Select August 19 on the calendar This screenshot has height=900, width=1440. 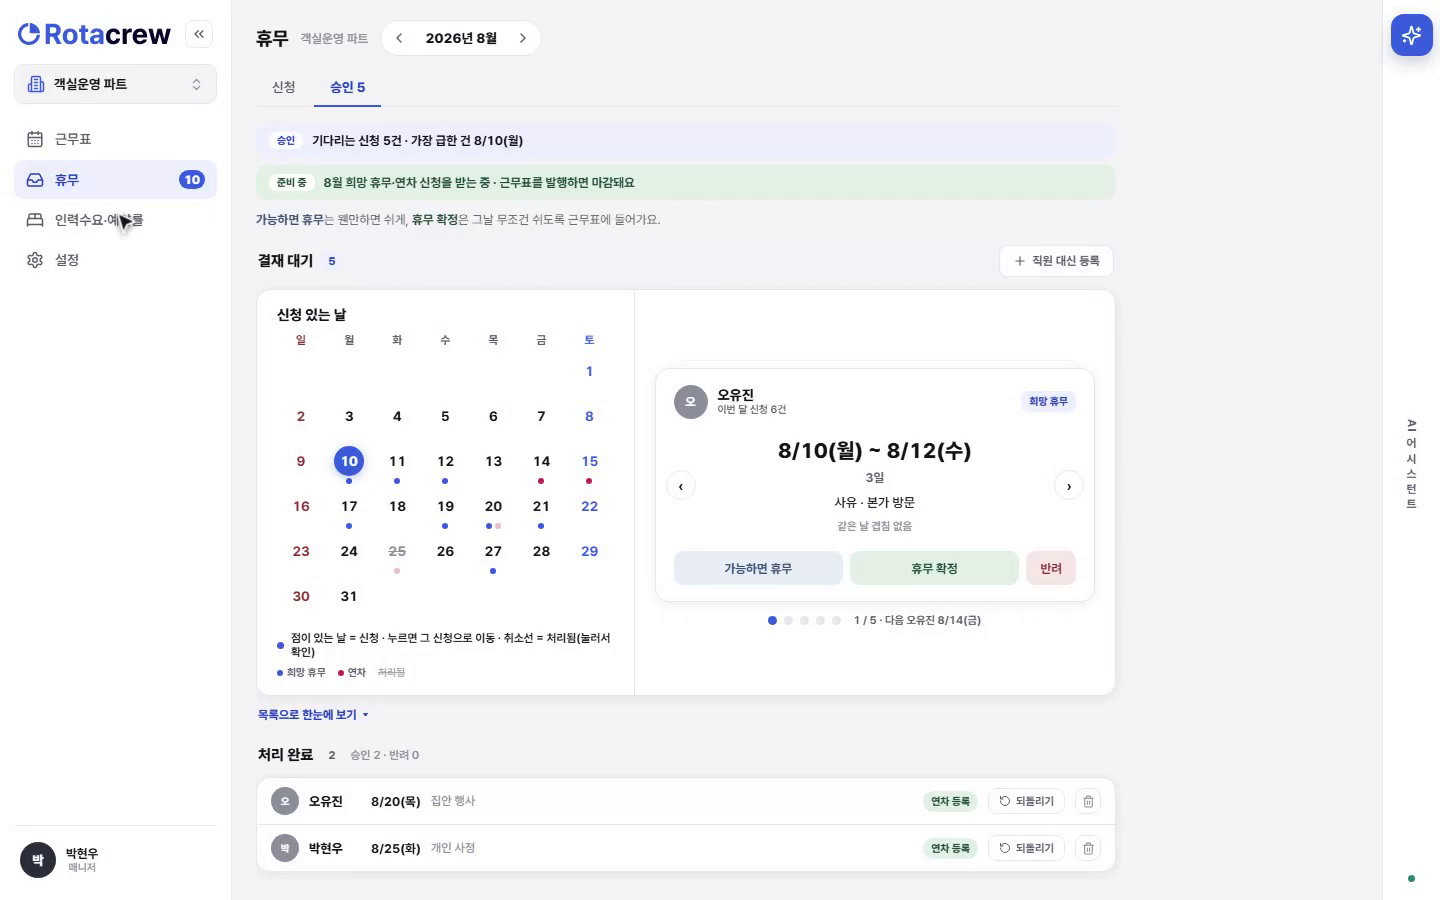coord(445,506)
